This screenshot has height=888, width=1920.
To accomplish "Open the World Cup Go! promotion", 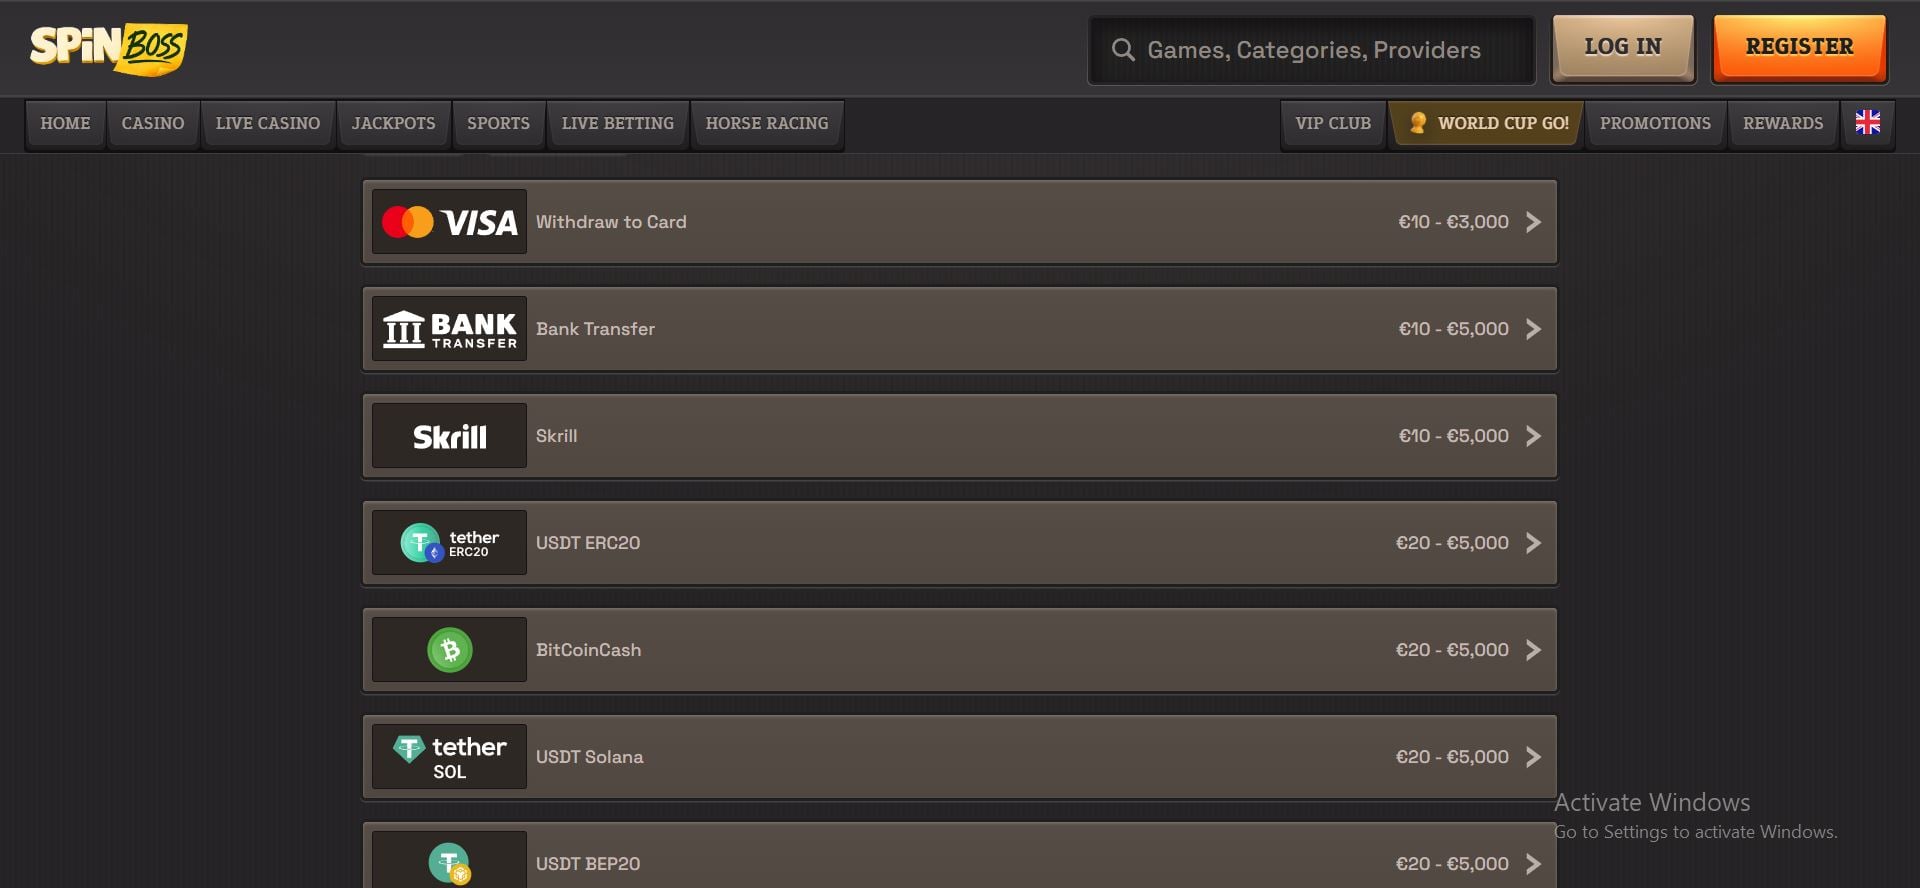I will coord(1486,124).
